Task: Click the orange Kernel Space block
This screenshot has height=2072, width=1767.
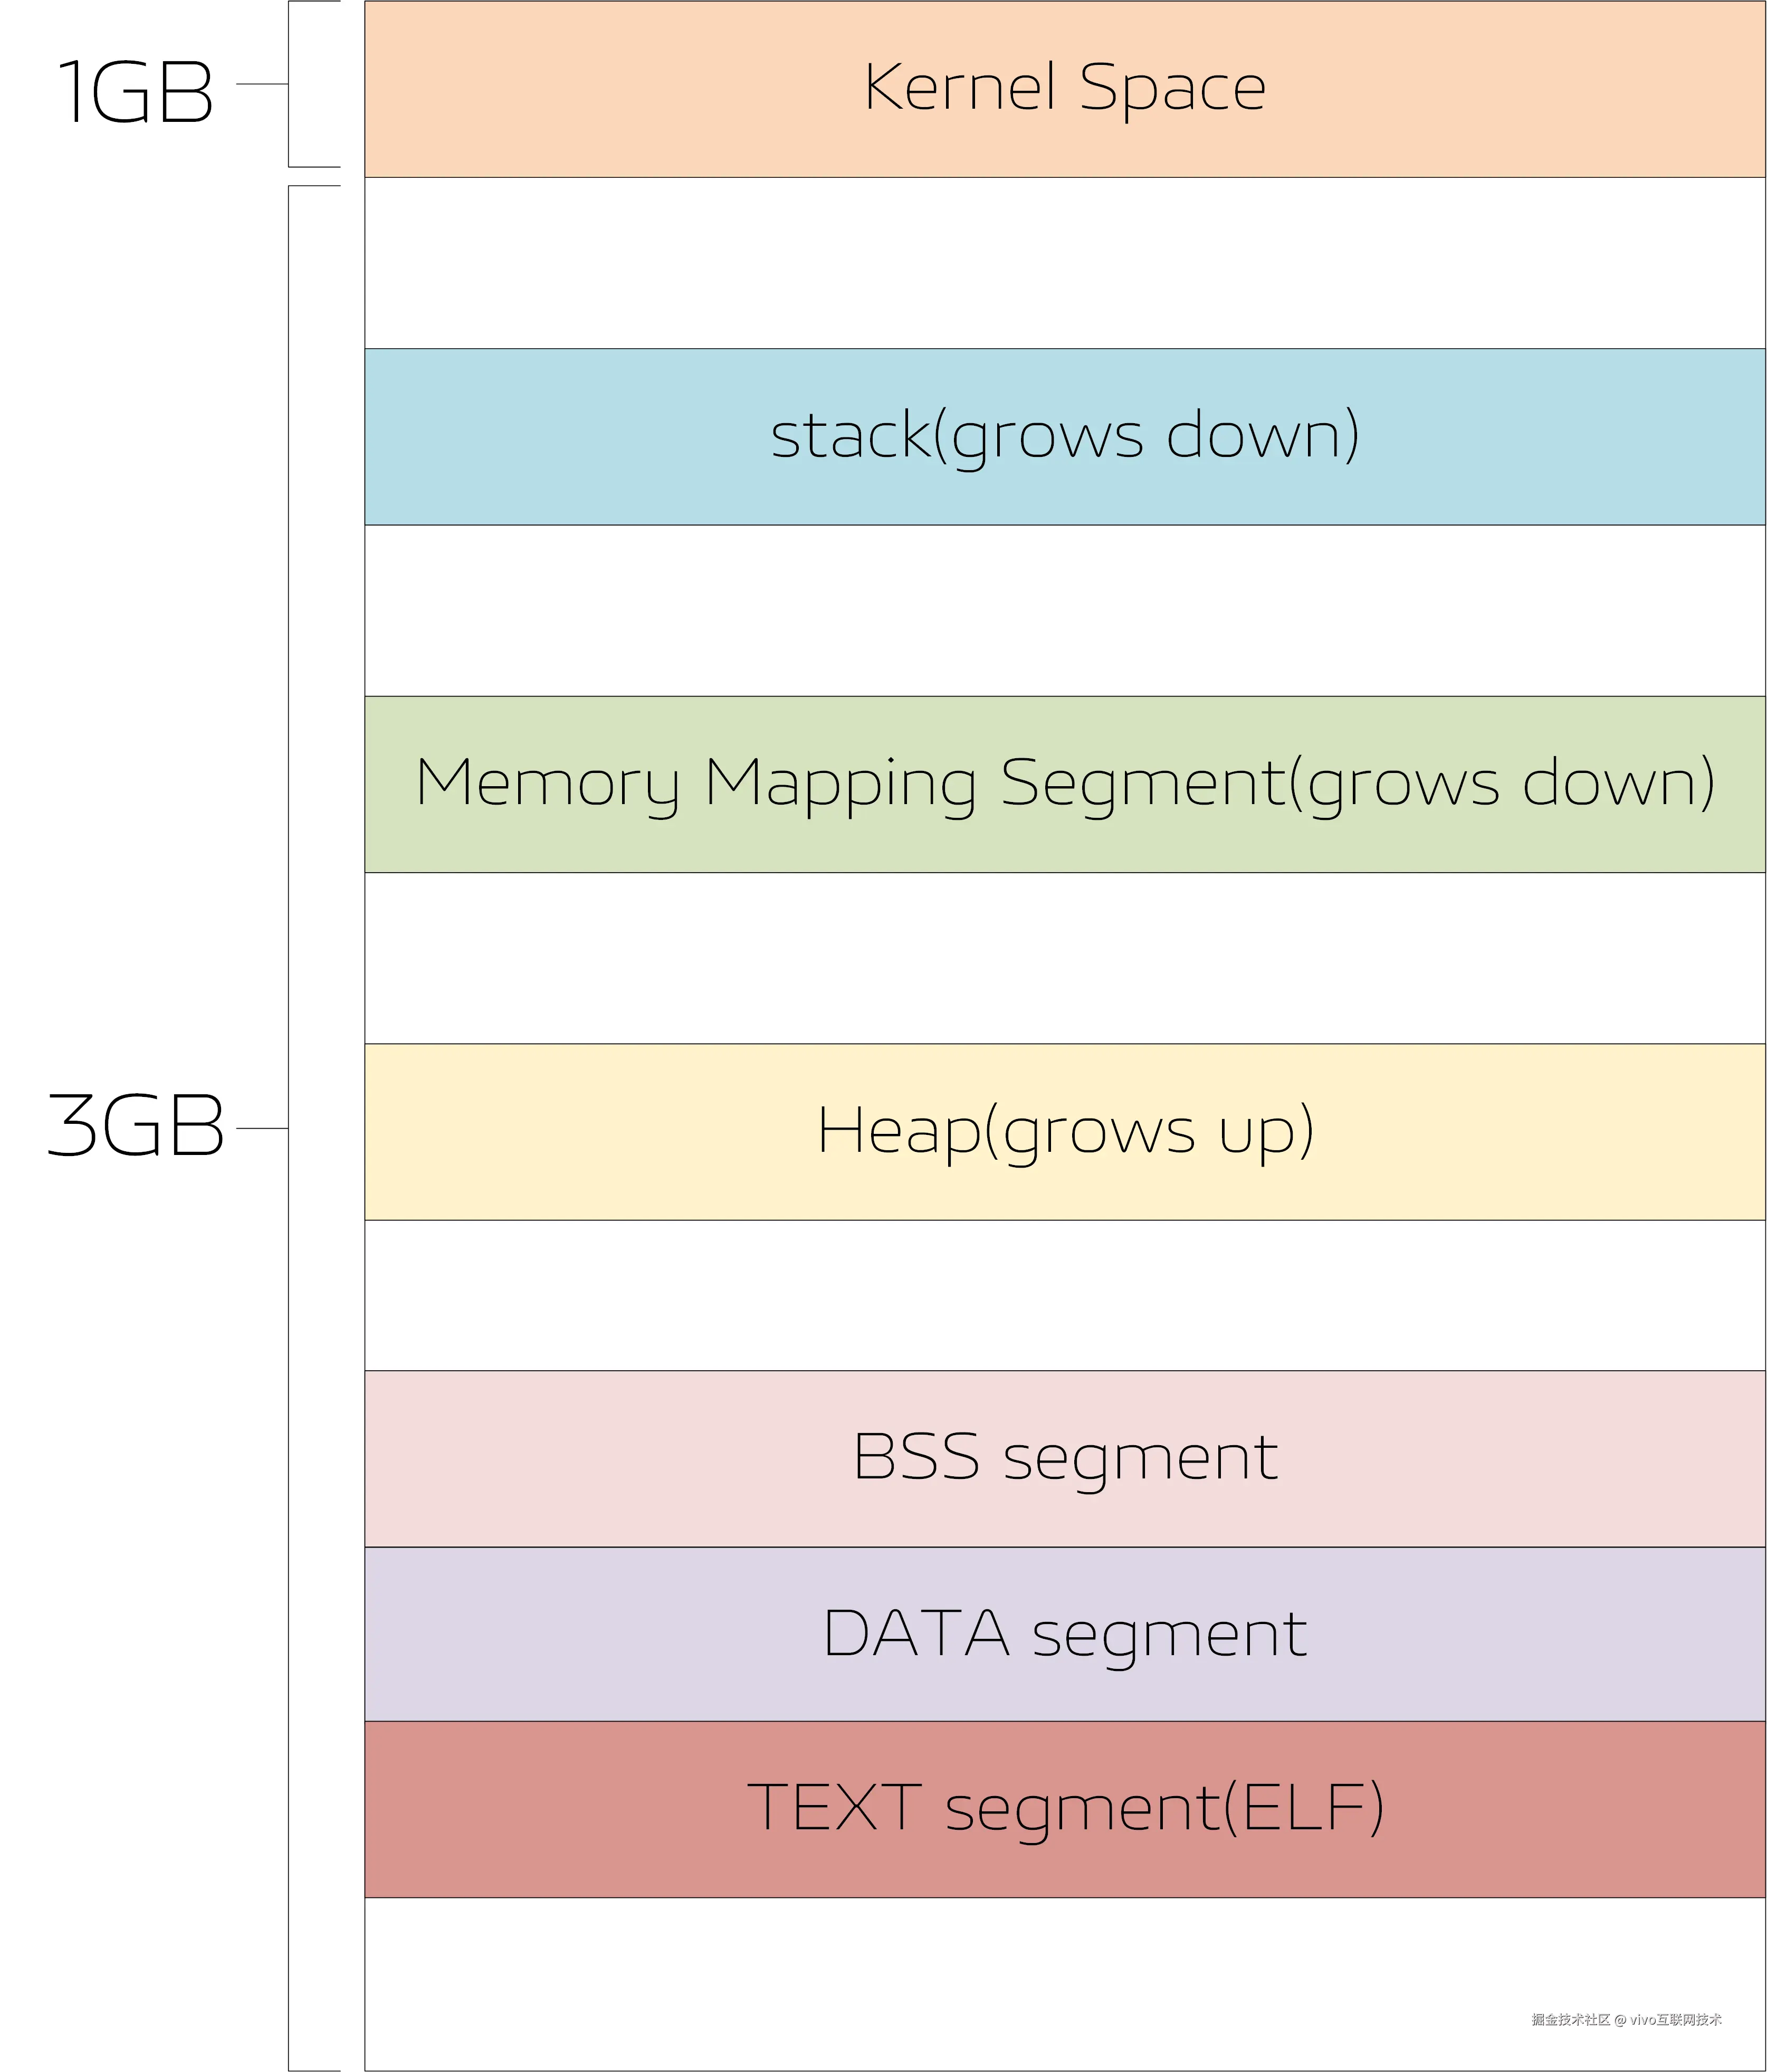Action: pyautogui.click(x=1064, y=89)
